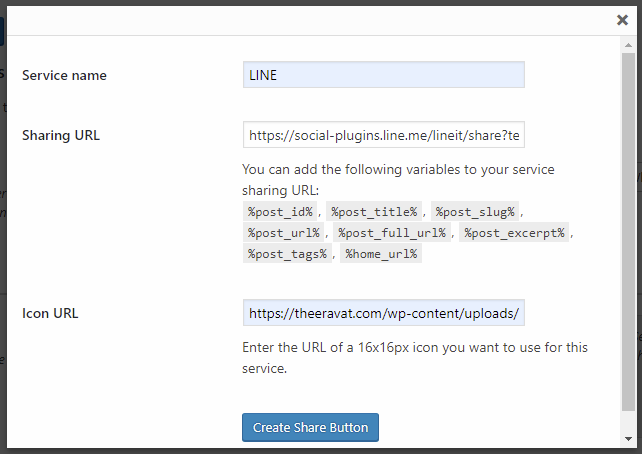Click the Icon URL label

(x=50, y=313)
